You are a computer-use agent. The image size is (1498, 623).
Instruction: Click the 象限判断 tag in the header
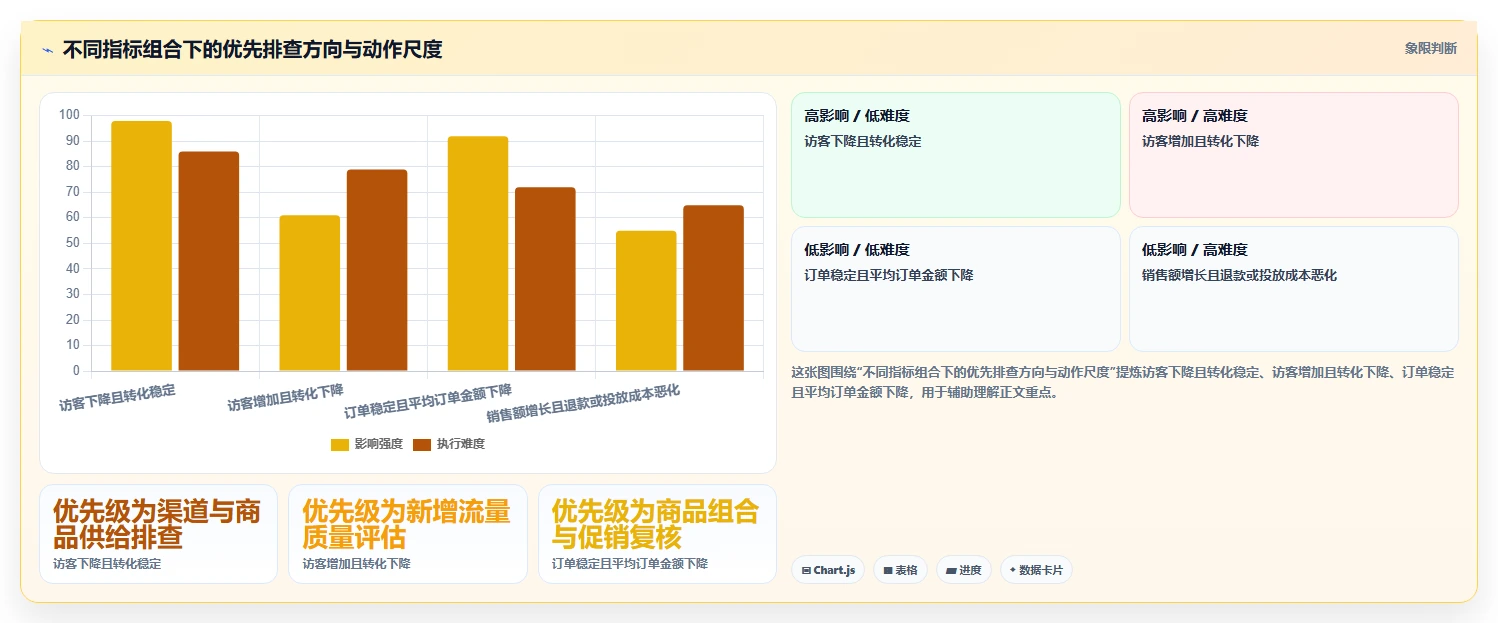1430,48
